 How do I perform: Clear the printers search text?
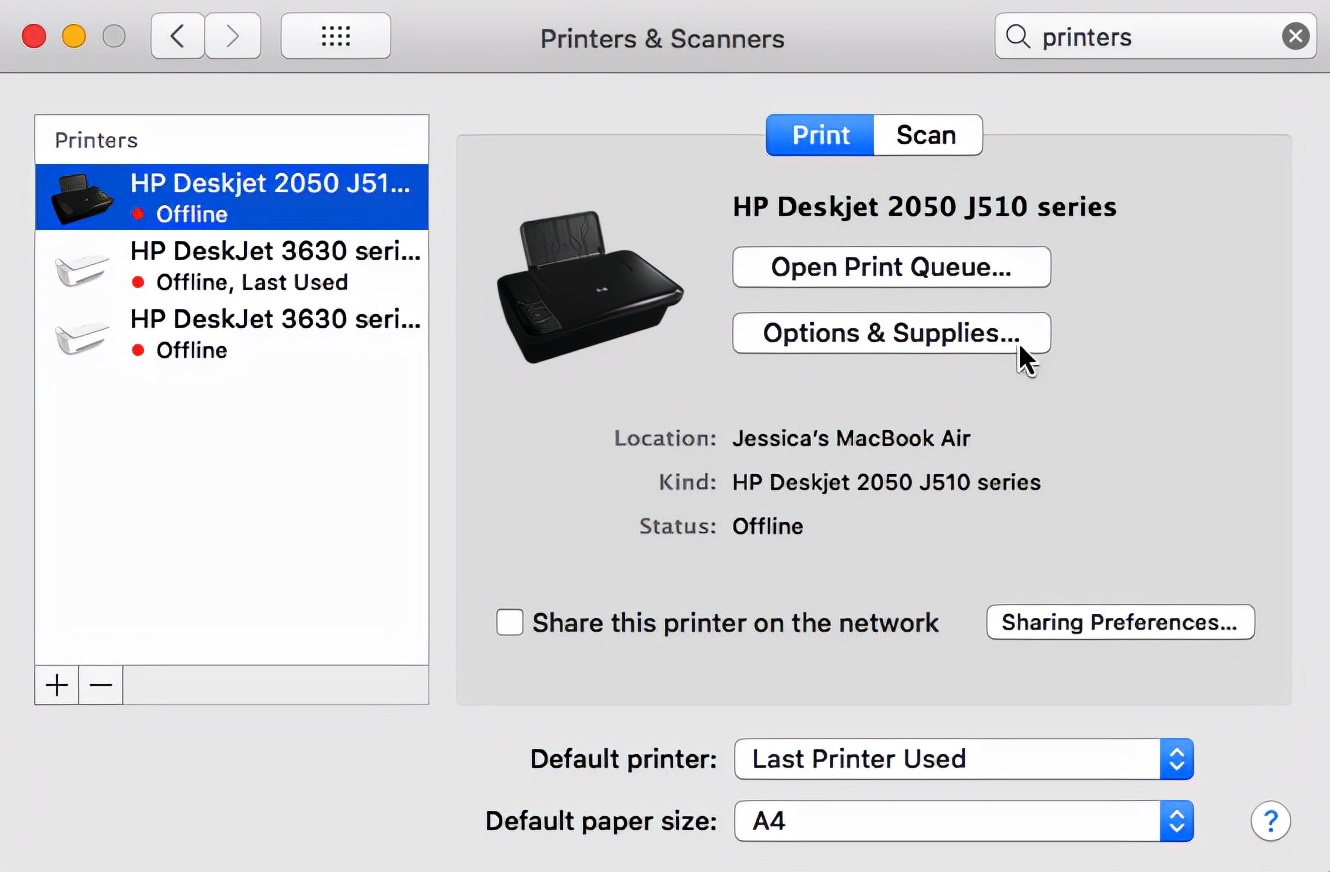pyautogui.click(x=1295, y=37)
